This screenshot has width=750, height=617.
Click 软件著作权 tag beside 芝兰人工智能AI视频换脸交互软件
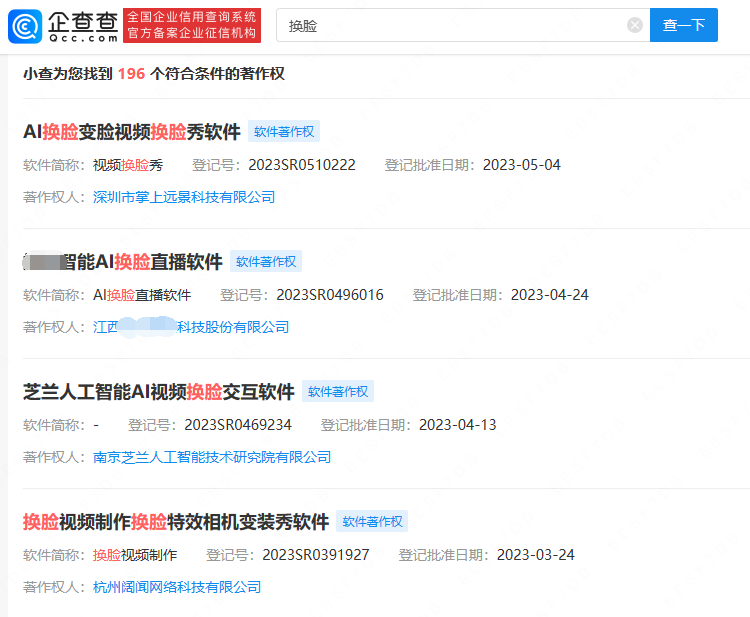[338, 392]
